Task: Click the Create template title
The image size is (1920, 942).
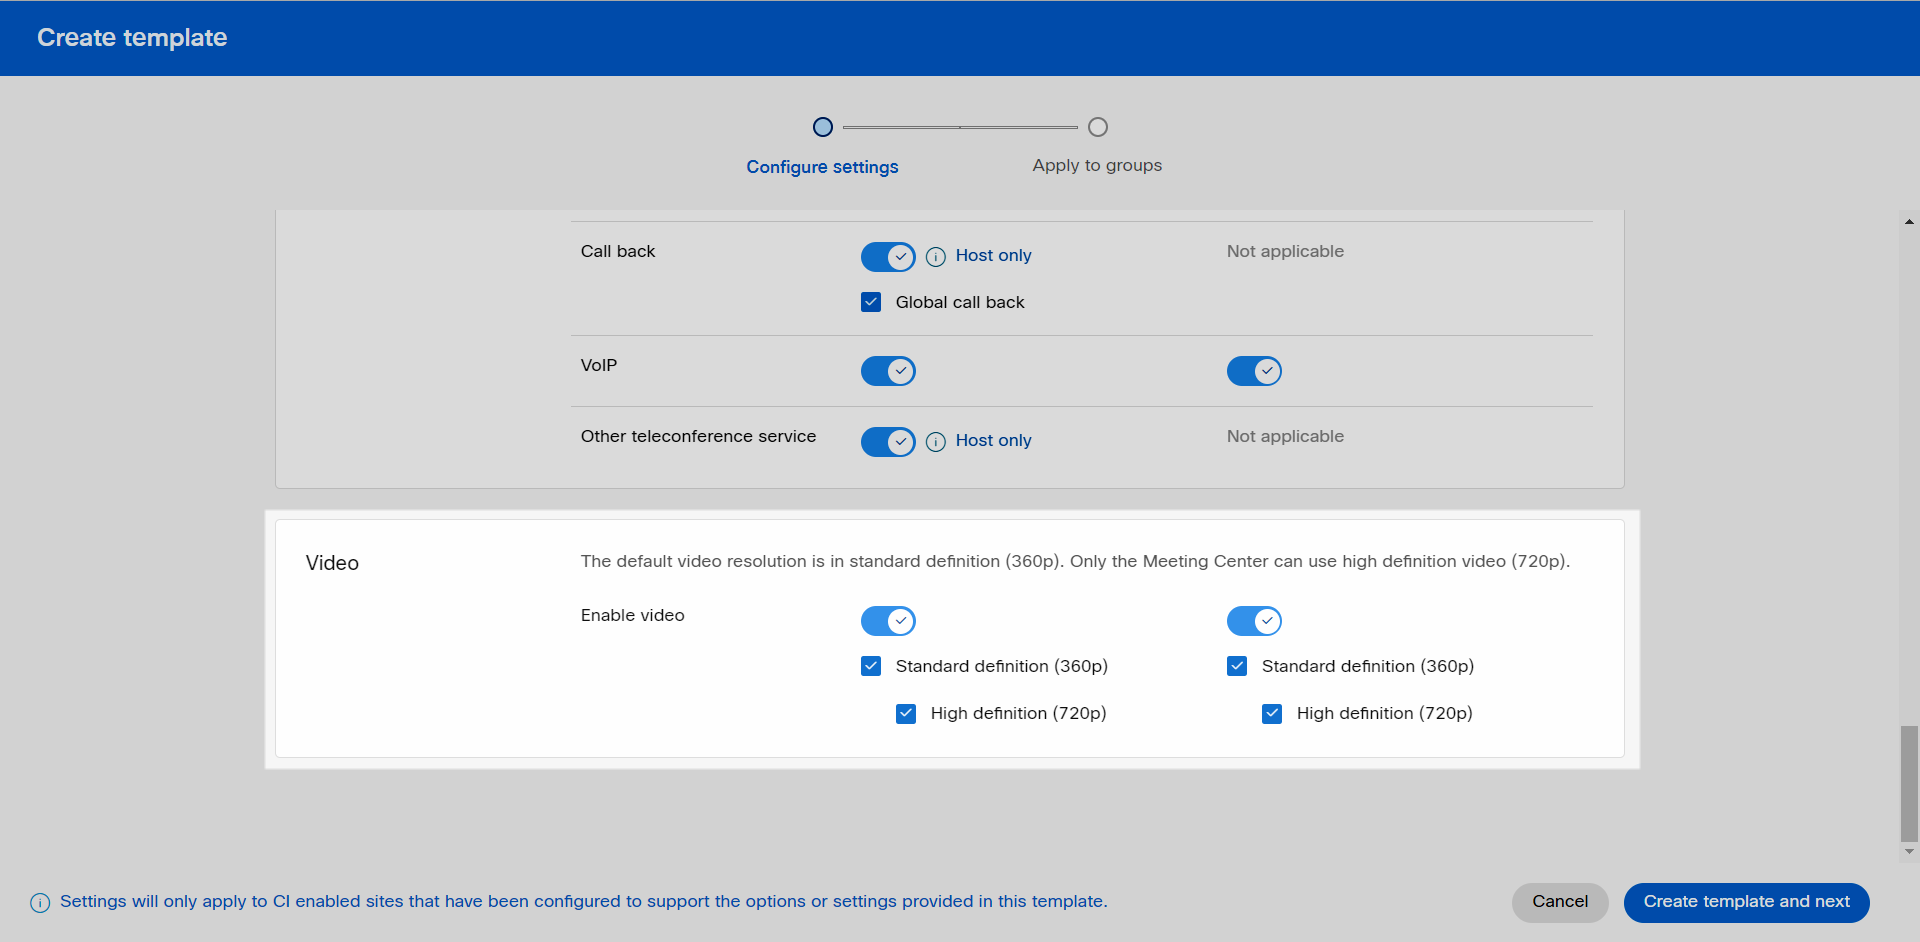Action: (132, 38)
